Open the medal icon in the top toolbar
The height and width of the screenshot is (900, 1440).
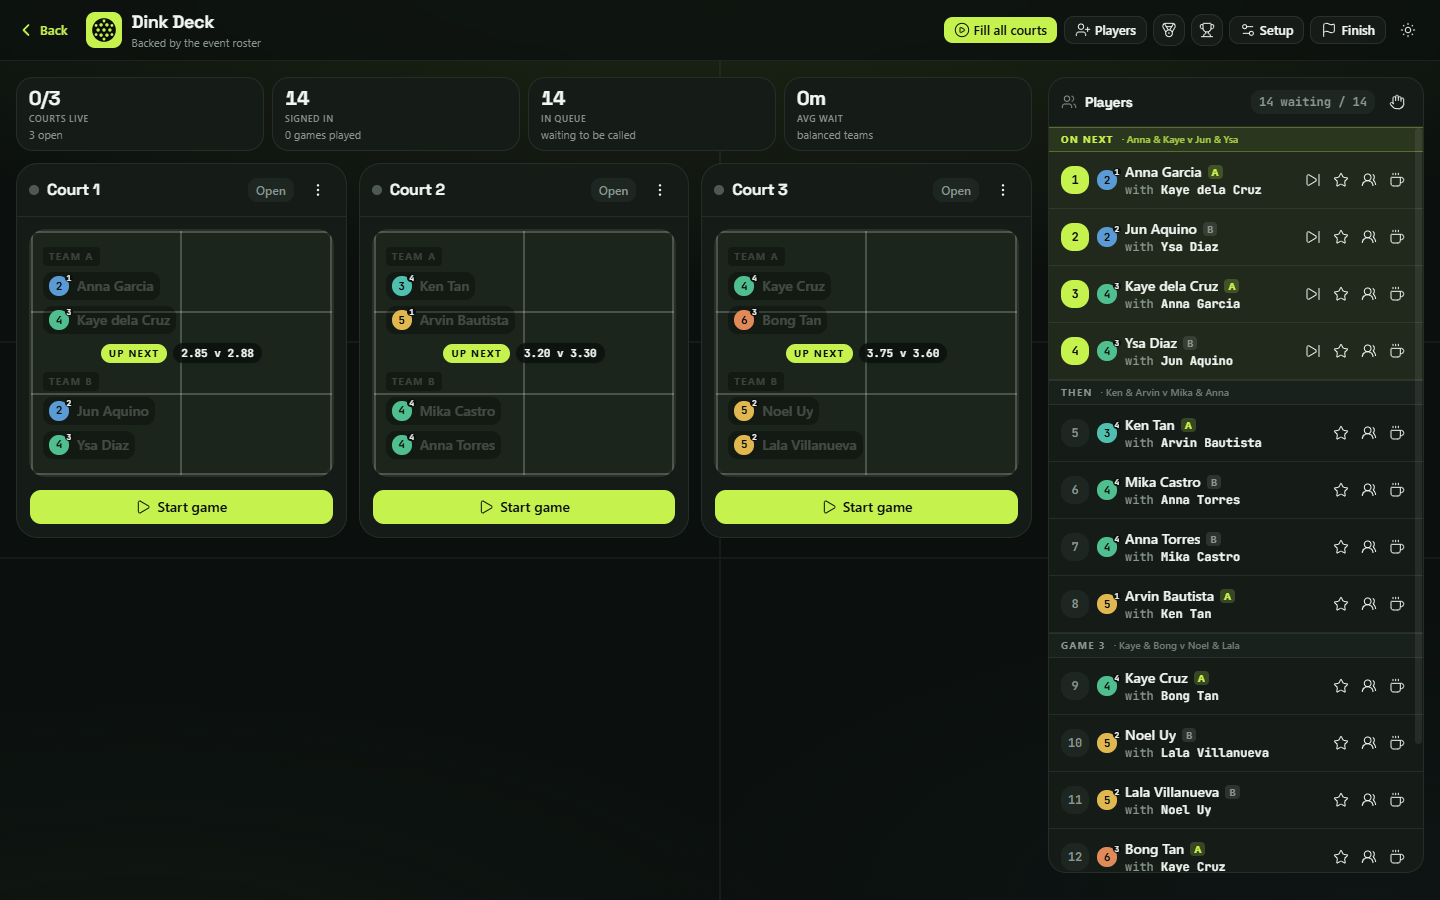click(x=1169, y=30)
